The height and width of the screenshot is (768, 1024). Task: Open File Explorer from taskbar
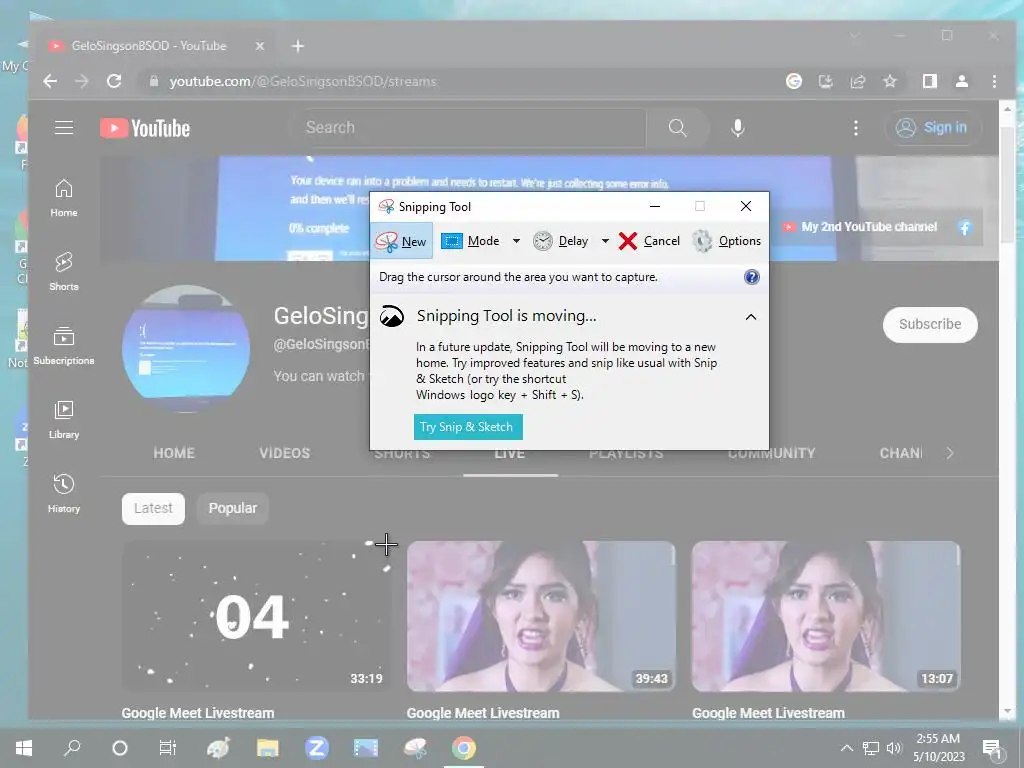(x=268, y=748)
